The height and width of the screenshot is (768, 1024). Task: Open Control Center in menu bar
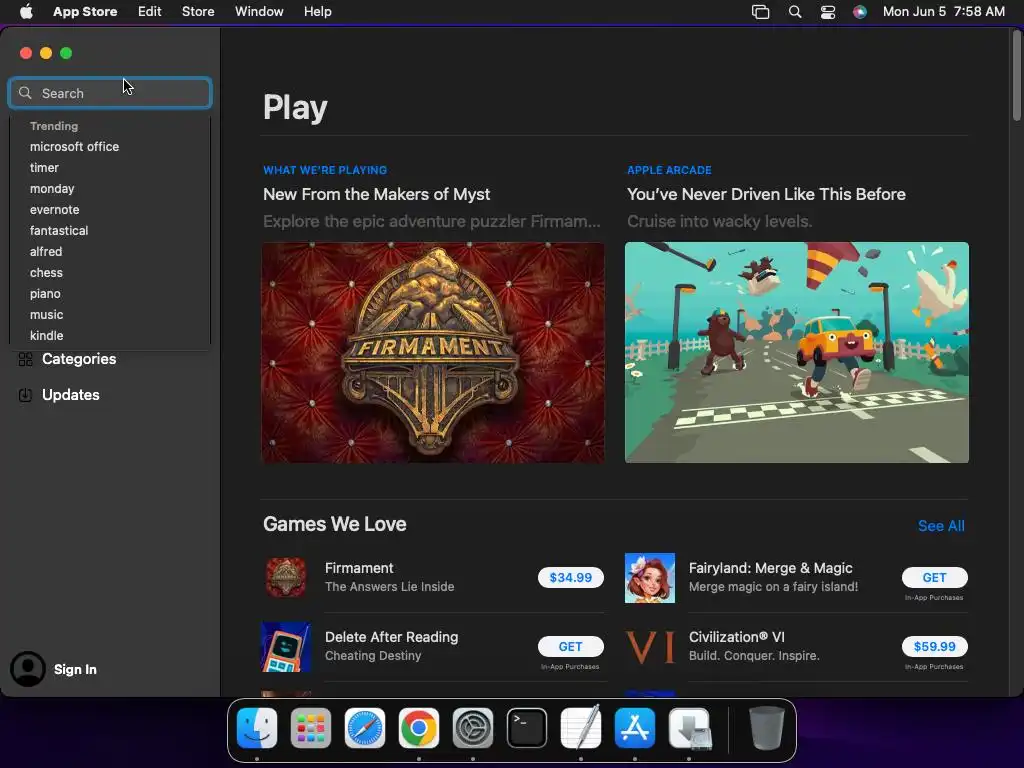click(x=827, y=12)
